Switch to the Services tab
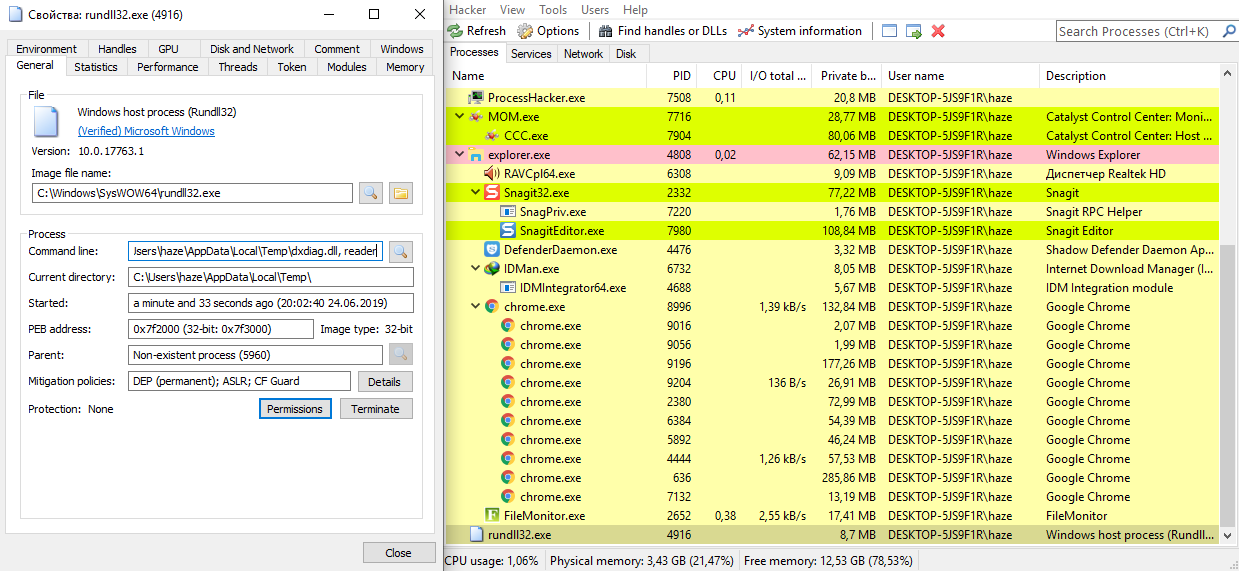The image size is (1239, 571). pyautogui.click(x=531, y=54)
